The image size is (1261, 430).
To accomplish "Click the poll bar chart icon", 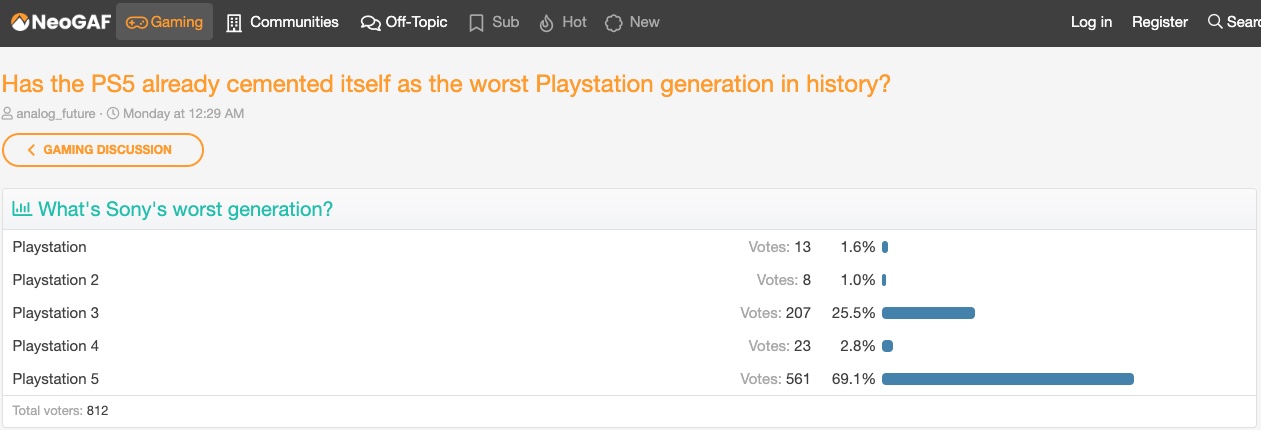I will (22, 209).
